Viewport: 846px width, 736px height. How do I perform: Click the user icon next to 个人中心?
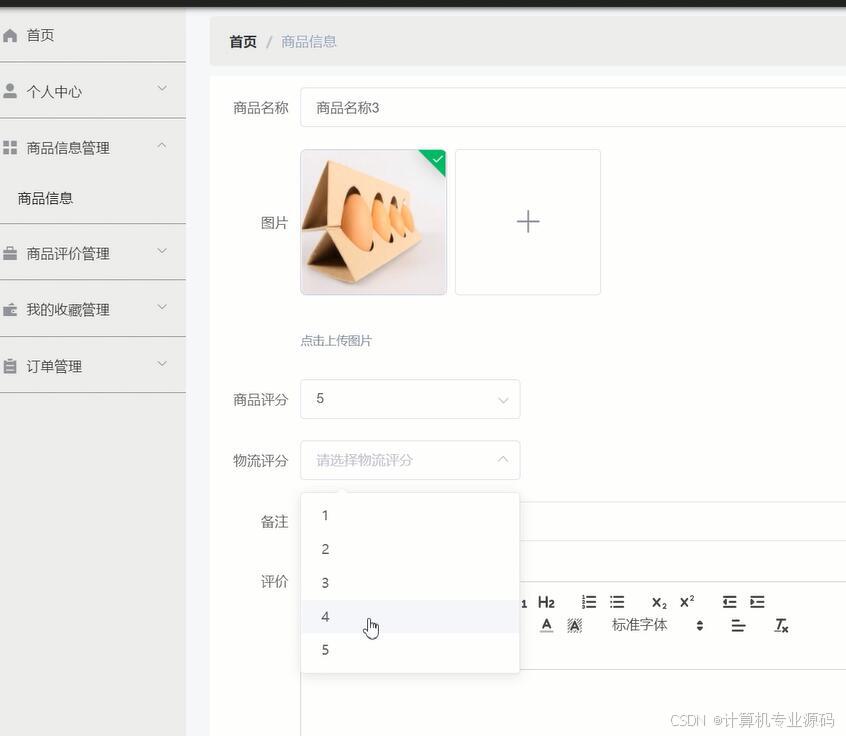click(10, 91)
